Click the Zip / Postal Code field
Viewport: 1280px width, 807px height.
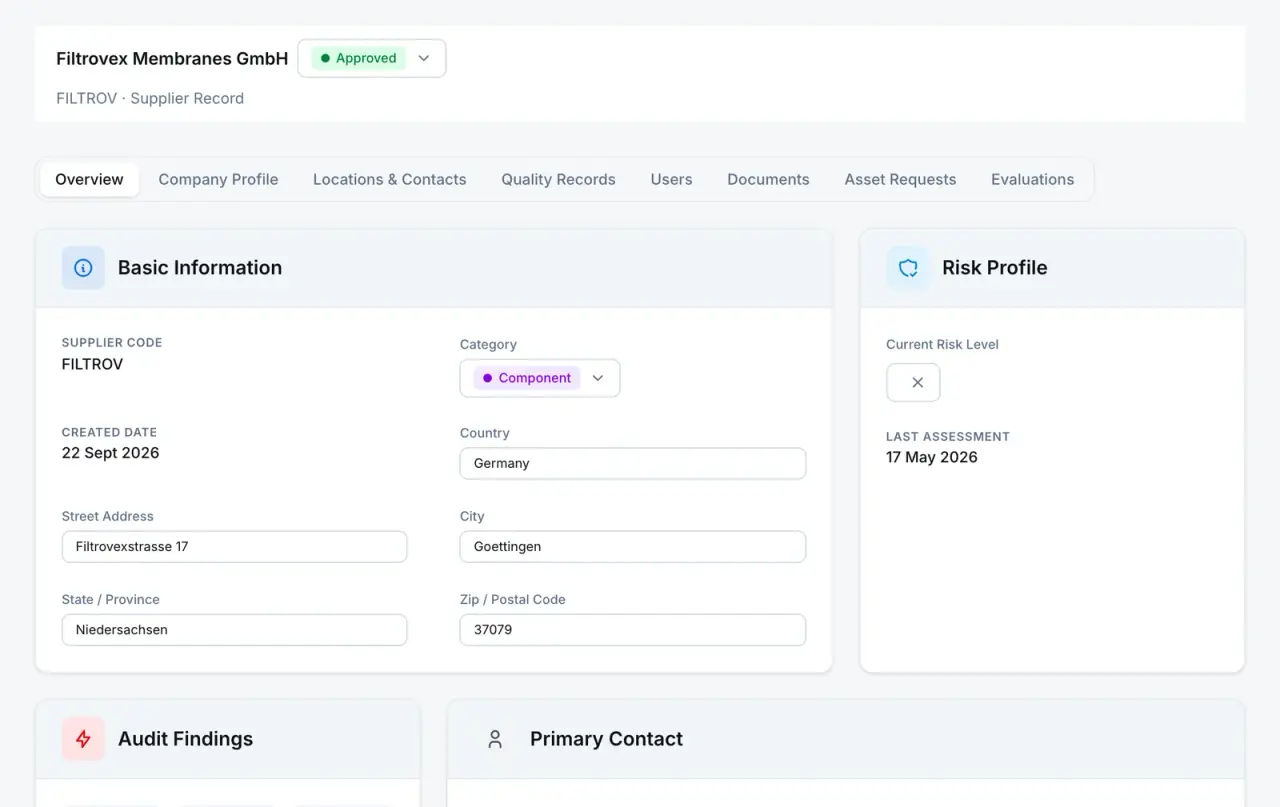tap(633, 630)
